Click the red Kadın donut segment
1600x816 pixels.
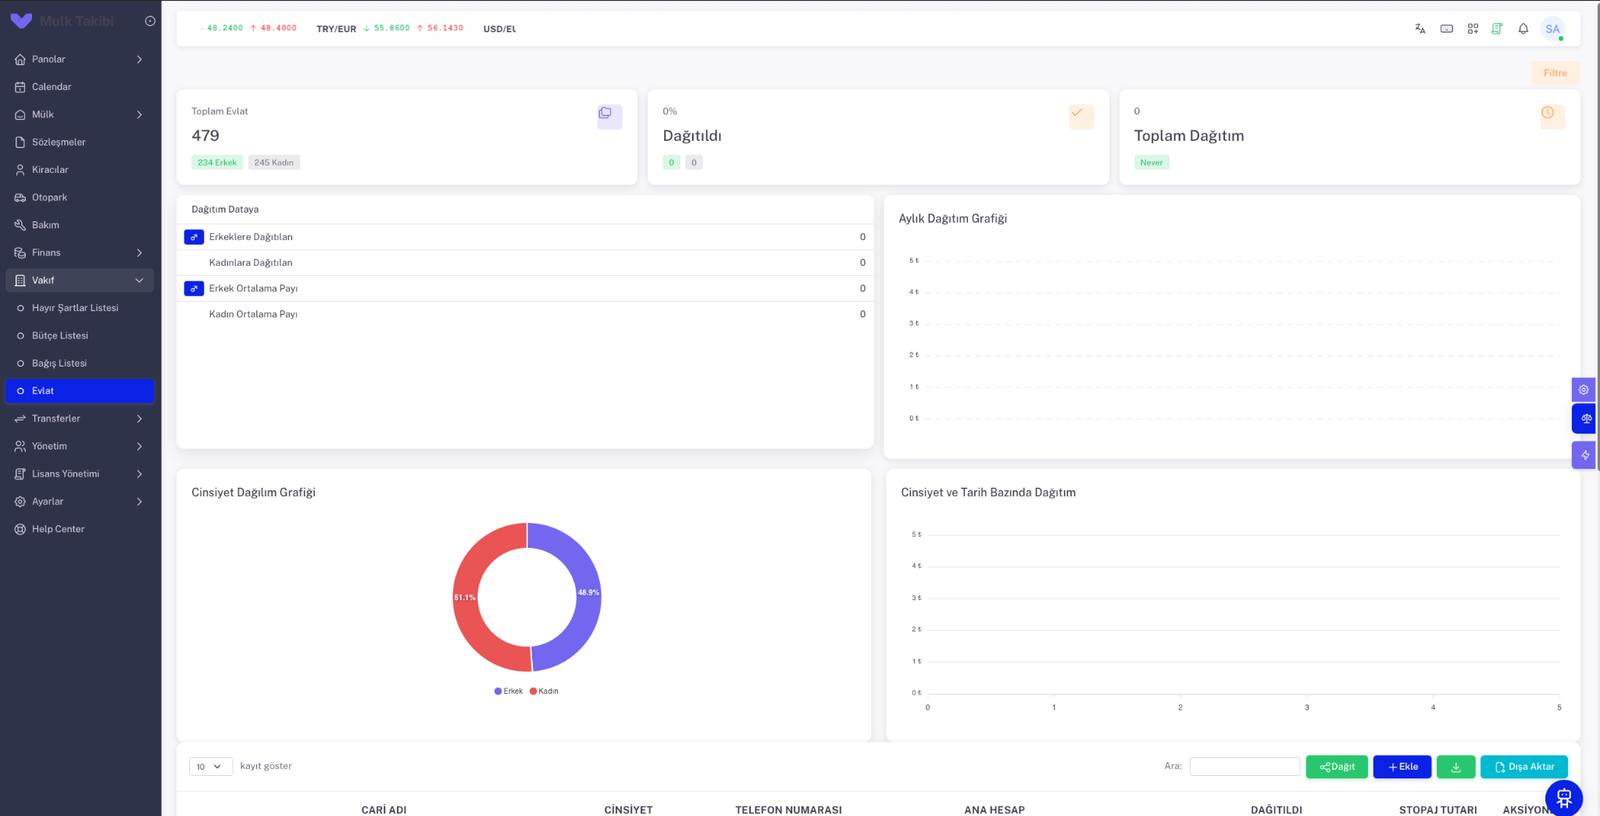[466, 597]
